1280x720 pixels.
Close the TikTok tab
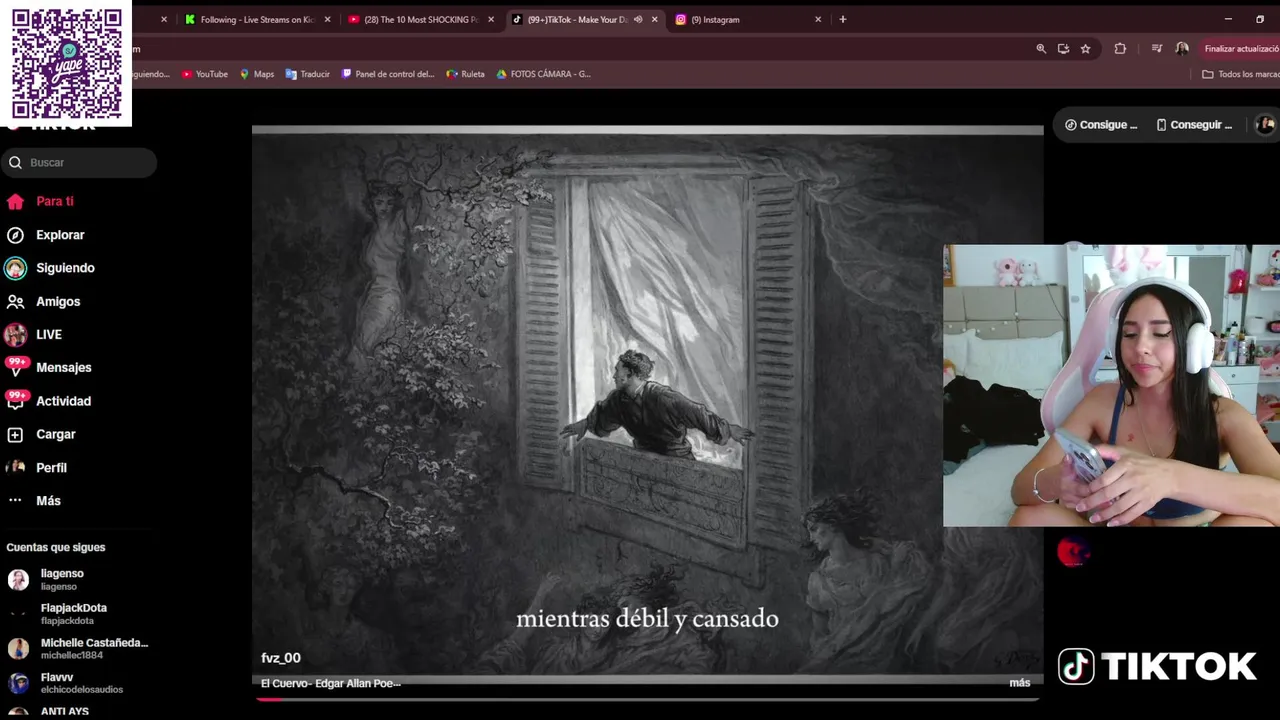click(655, 19)
